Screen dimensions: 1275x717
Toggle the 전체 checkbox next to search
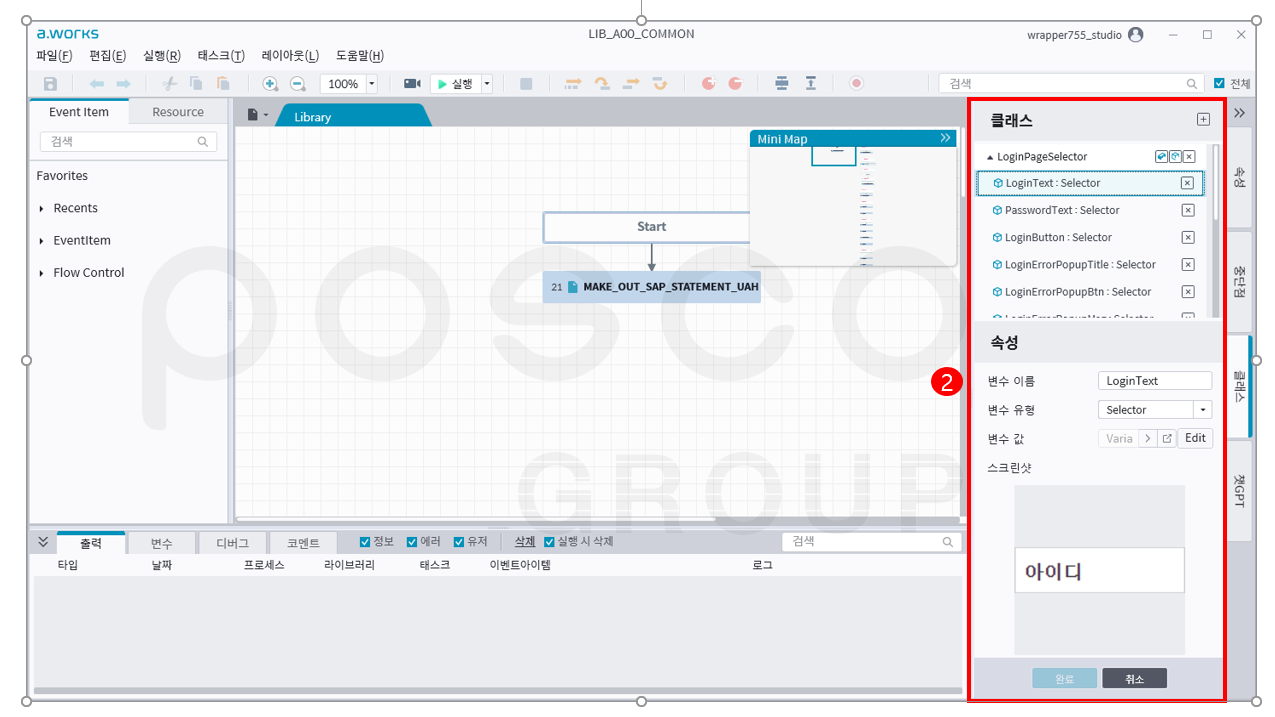point(1219,84)
